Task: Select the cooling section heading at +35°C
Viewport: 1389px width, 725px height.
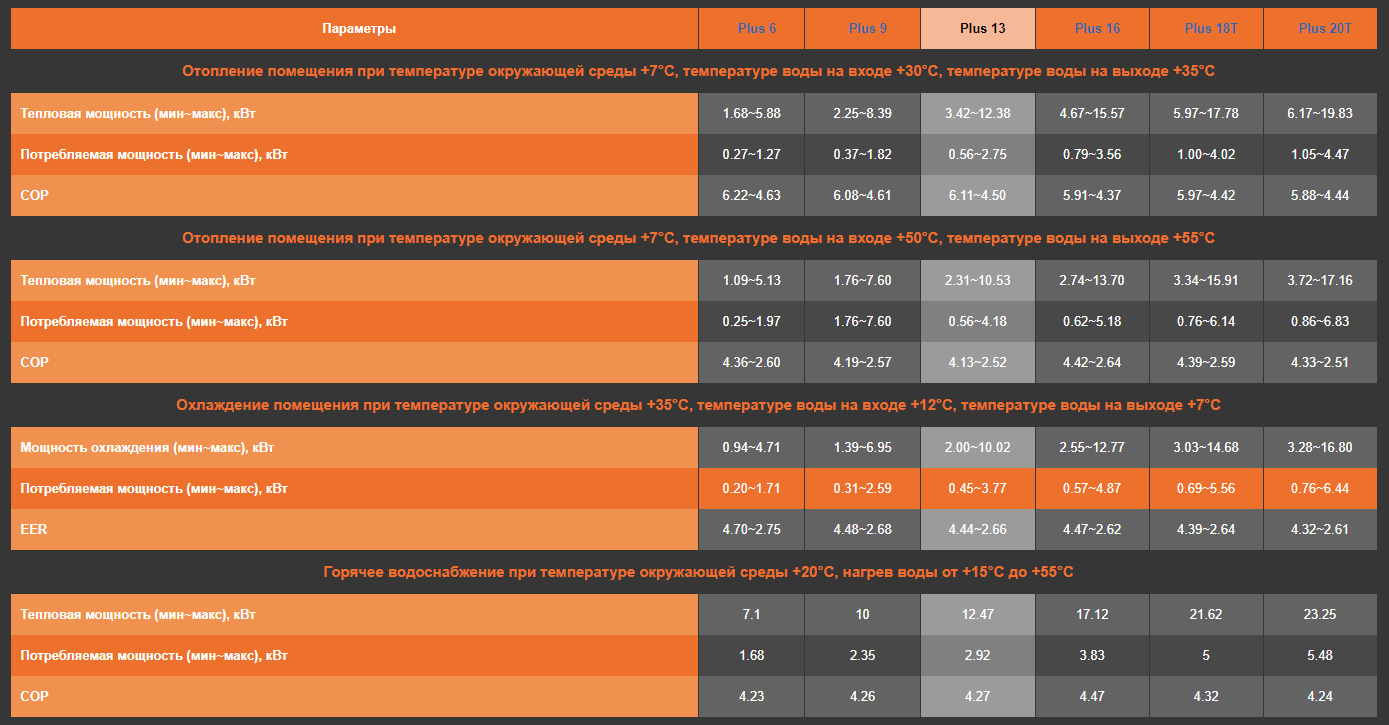Action: point(698,405)
